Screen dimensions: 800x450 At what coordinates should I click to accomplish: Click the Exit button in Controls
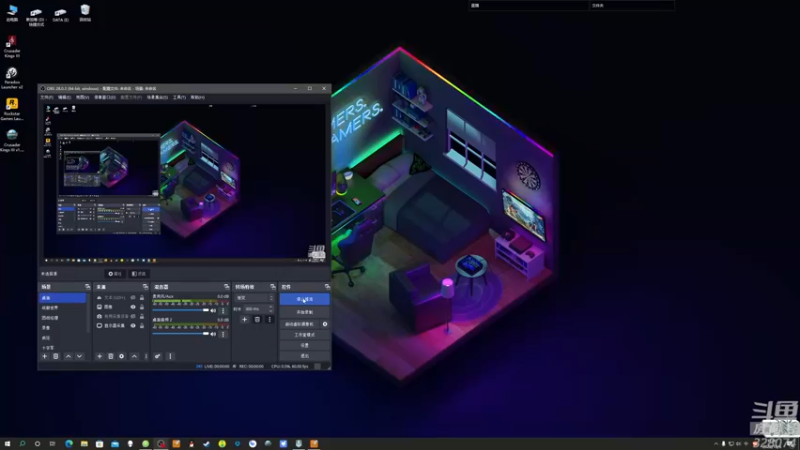(x=305, y=356)
